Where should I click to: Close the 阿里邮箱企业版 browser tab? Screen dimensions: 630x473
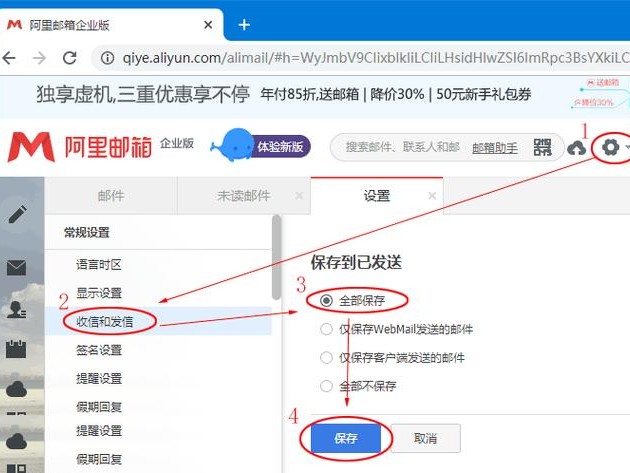[208, 25]
